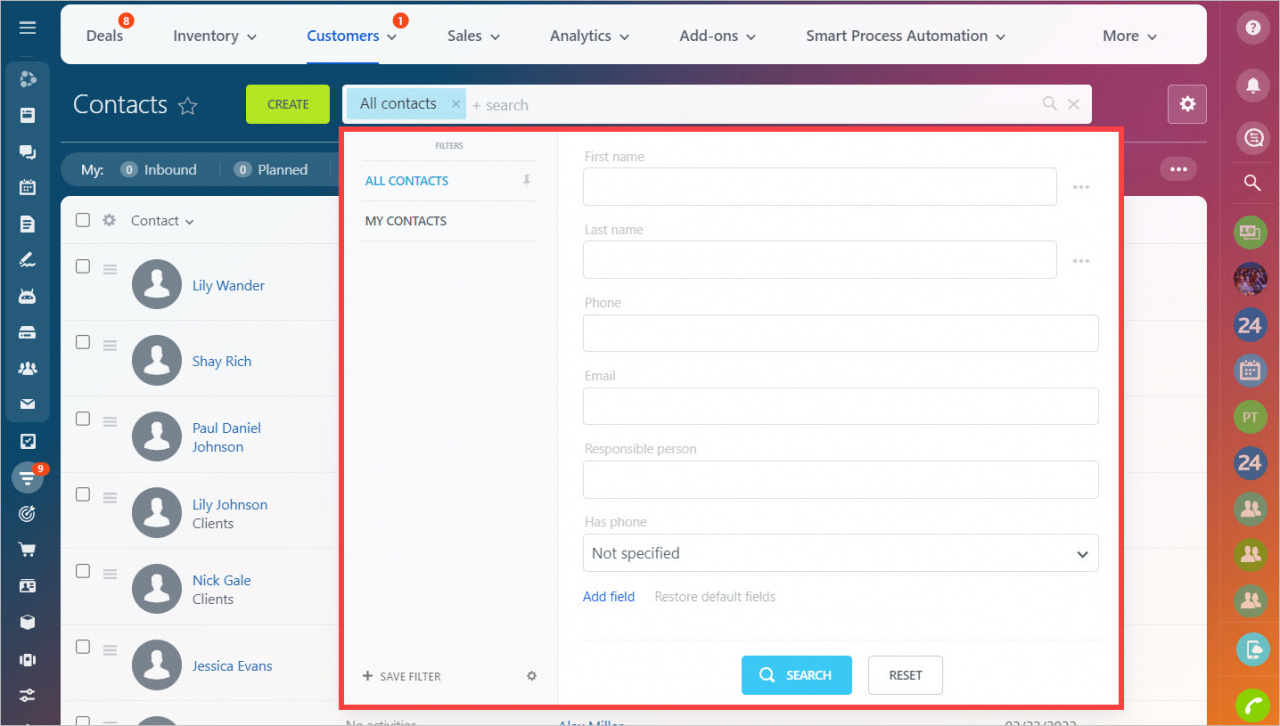Image resolution: width=1280 pixels, height=726 pixels.
Task: Click the Add field link
Action: (x=609, y=597)
